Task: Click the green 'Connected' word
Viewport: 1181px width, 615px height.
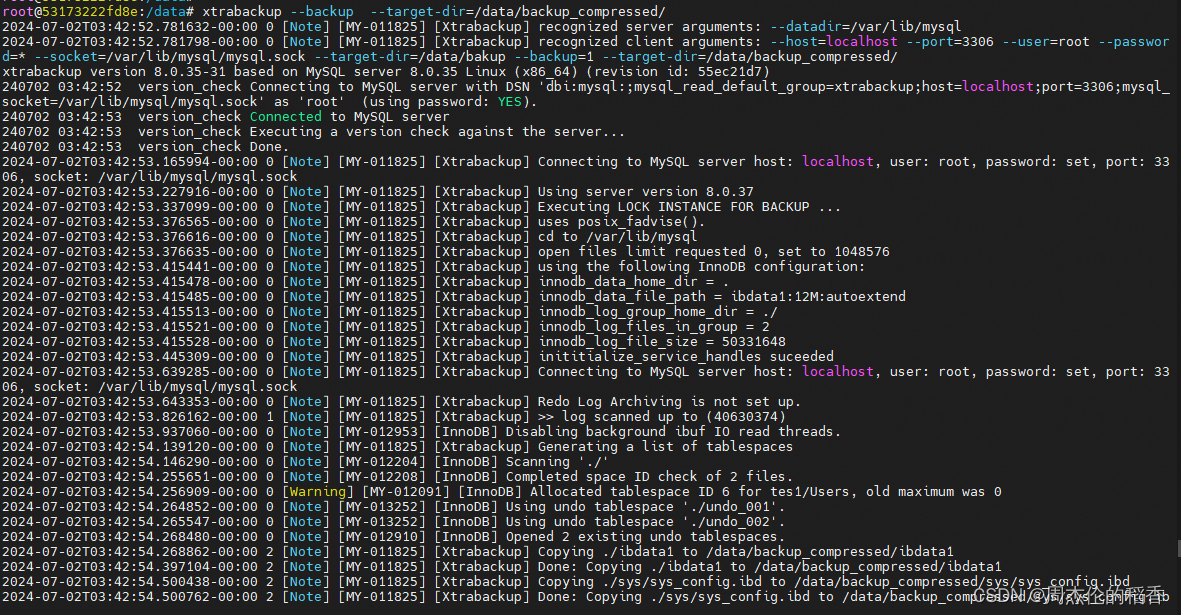Action: tap(285, 117)
